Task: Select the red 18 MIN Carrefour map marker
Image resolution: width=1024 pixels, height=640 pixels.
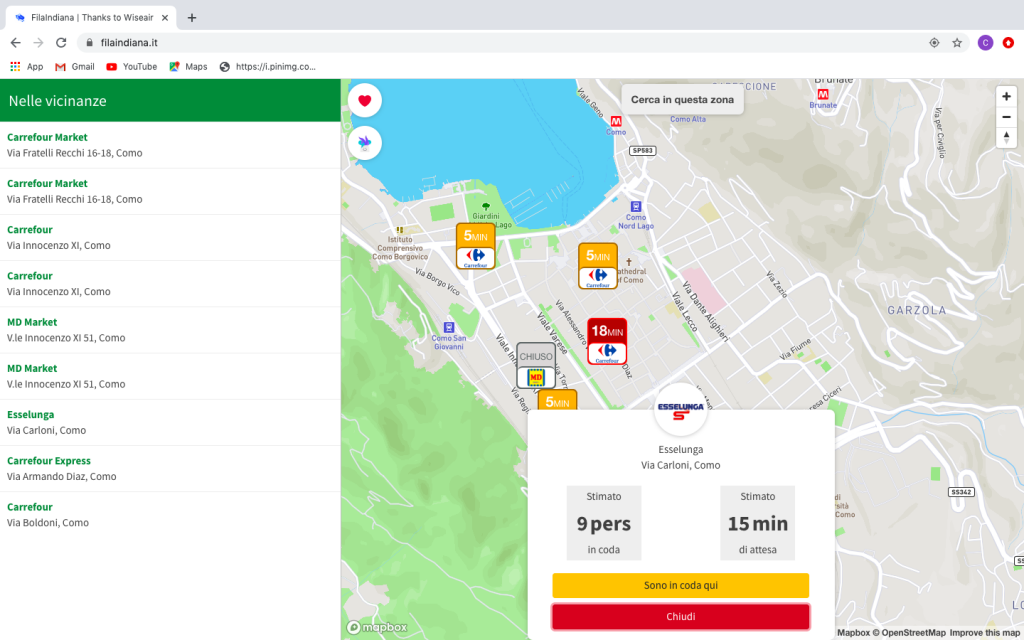Action: pos(607,342)
